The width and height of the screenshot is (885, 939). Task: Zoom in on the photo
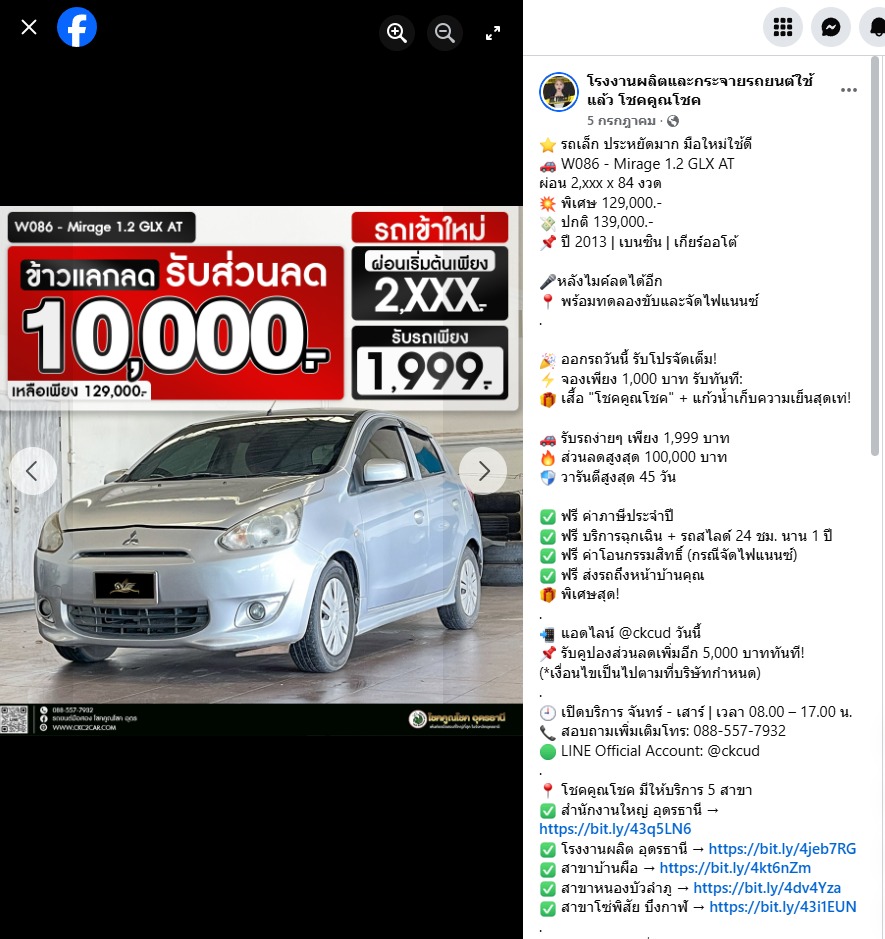point(396,32)
